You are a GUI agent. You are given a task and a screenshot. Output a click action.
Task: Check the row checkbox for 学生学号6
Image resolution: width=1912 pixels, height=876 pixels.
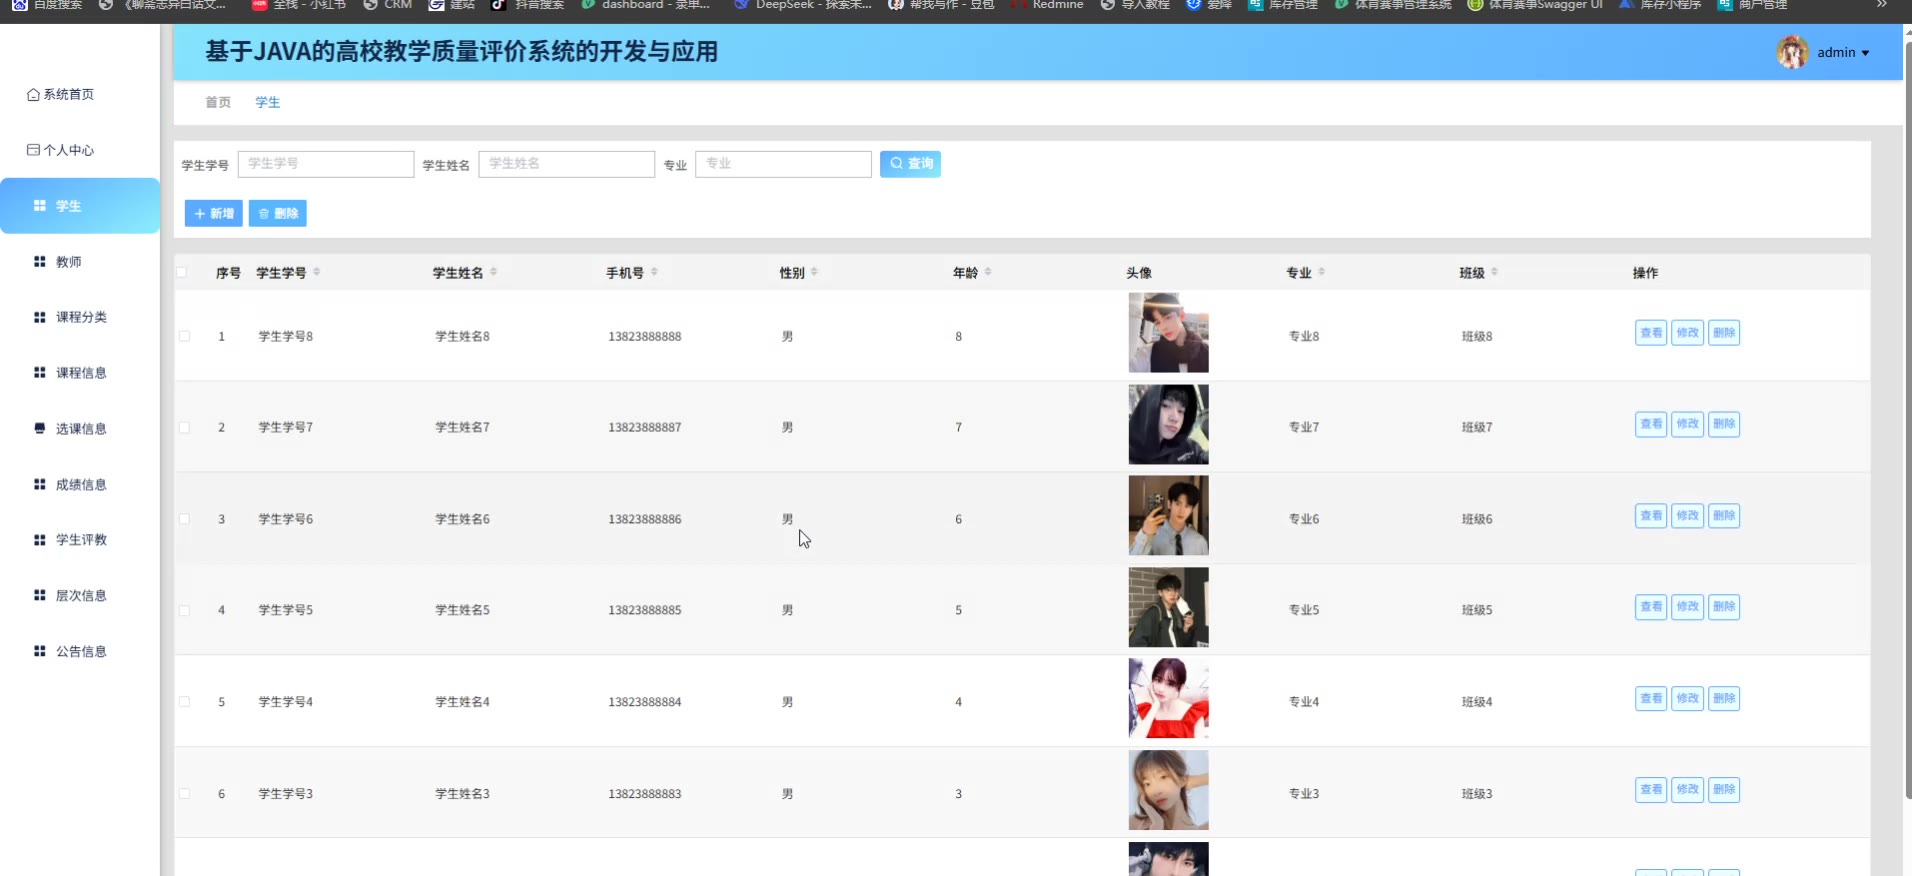pyautogui.click(x=184, y=519)
